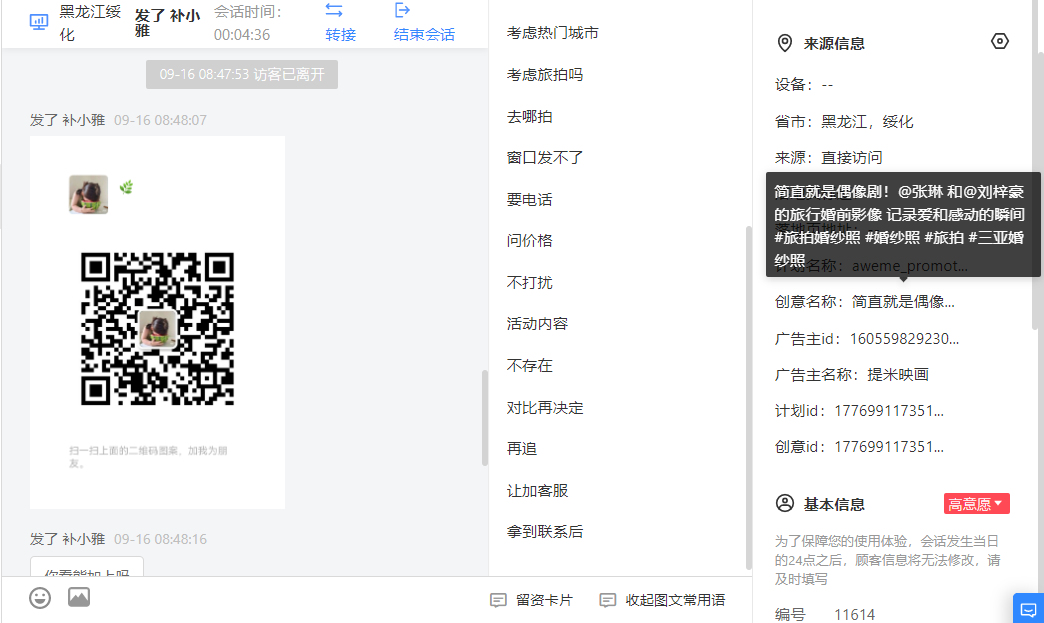Click the 编号 value 11614
This screenshot has height=623, width=1044.
pyautogui.click(x=854, y=614)
